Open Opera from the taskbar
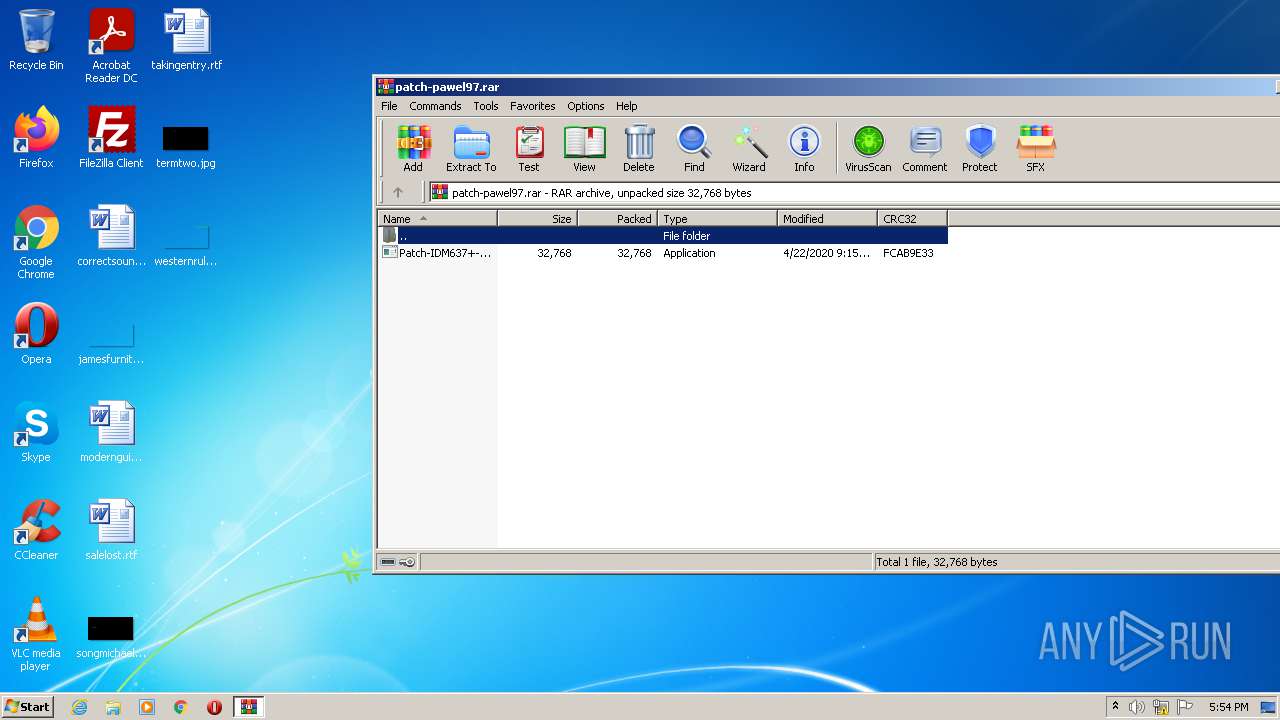Screen dimensions: 1280x720 [x=214, y=707]
